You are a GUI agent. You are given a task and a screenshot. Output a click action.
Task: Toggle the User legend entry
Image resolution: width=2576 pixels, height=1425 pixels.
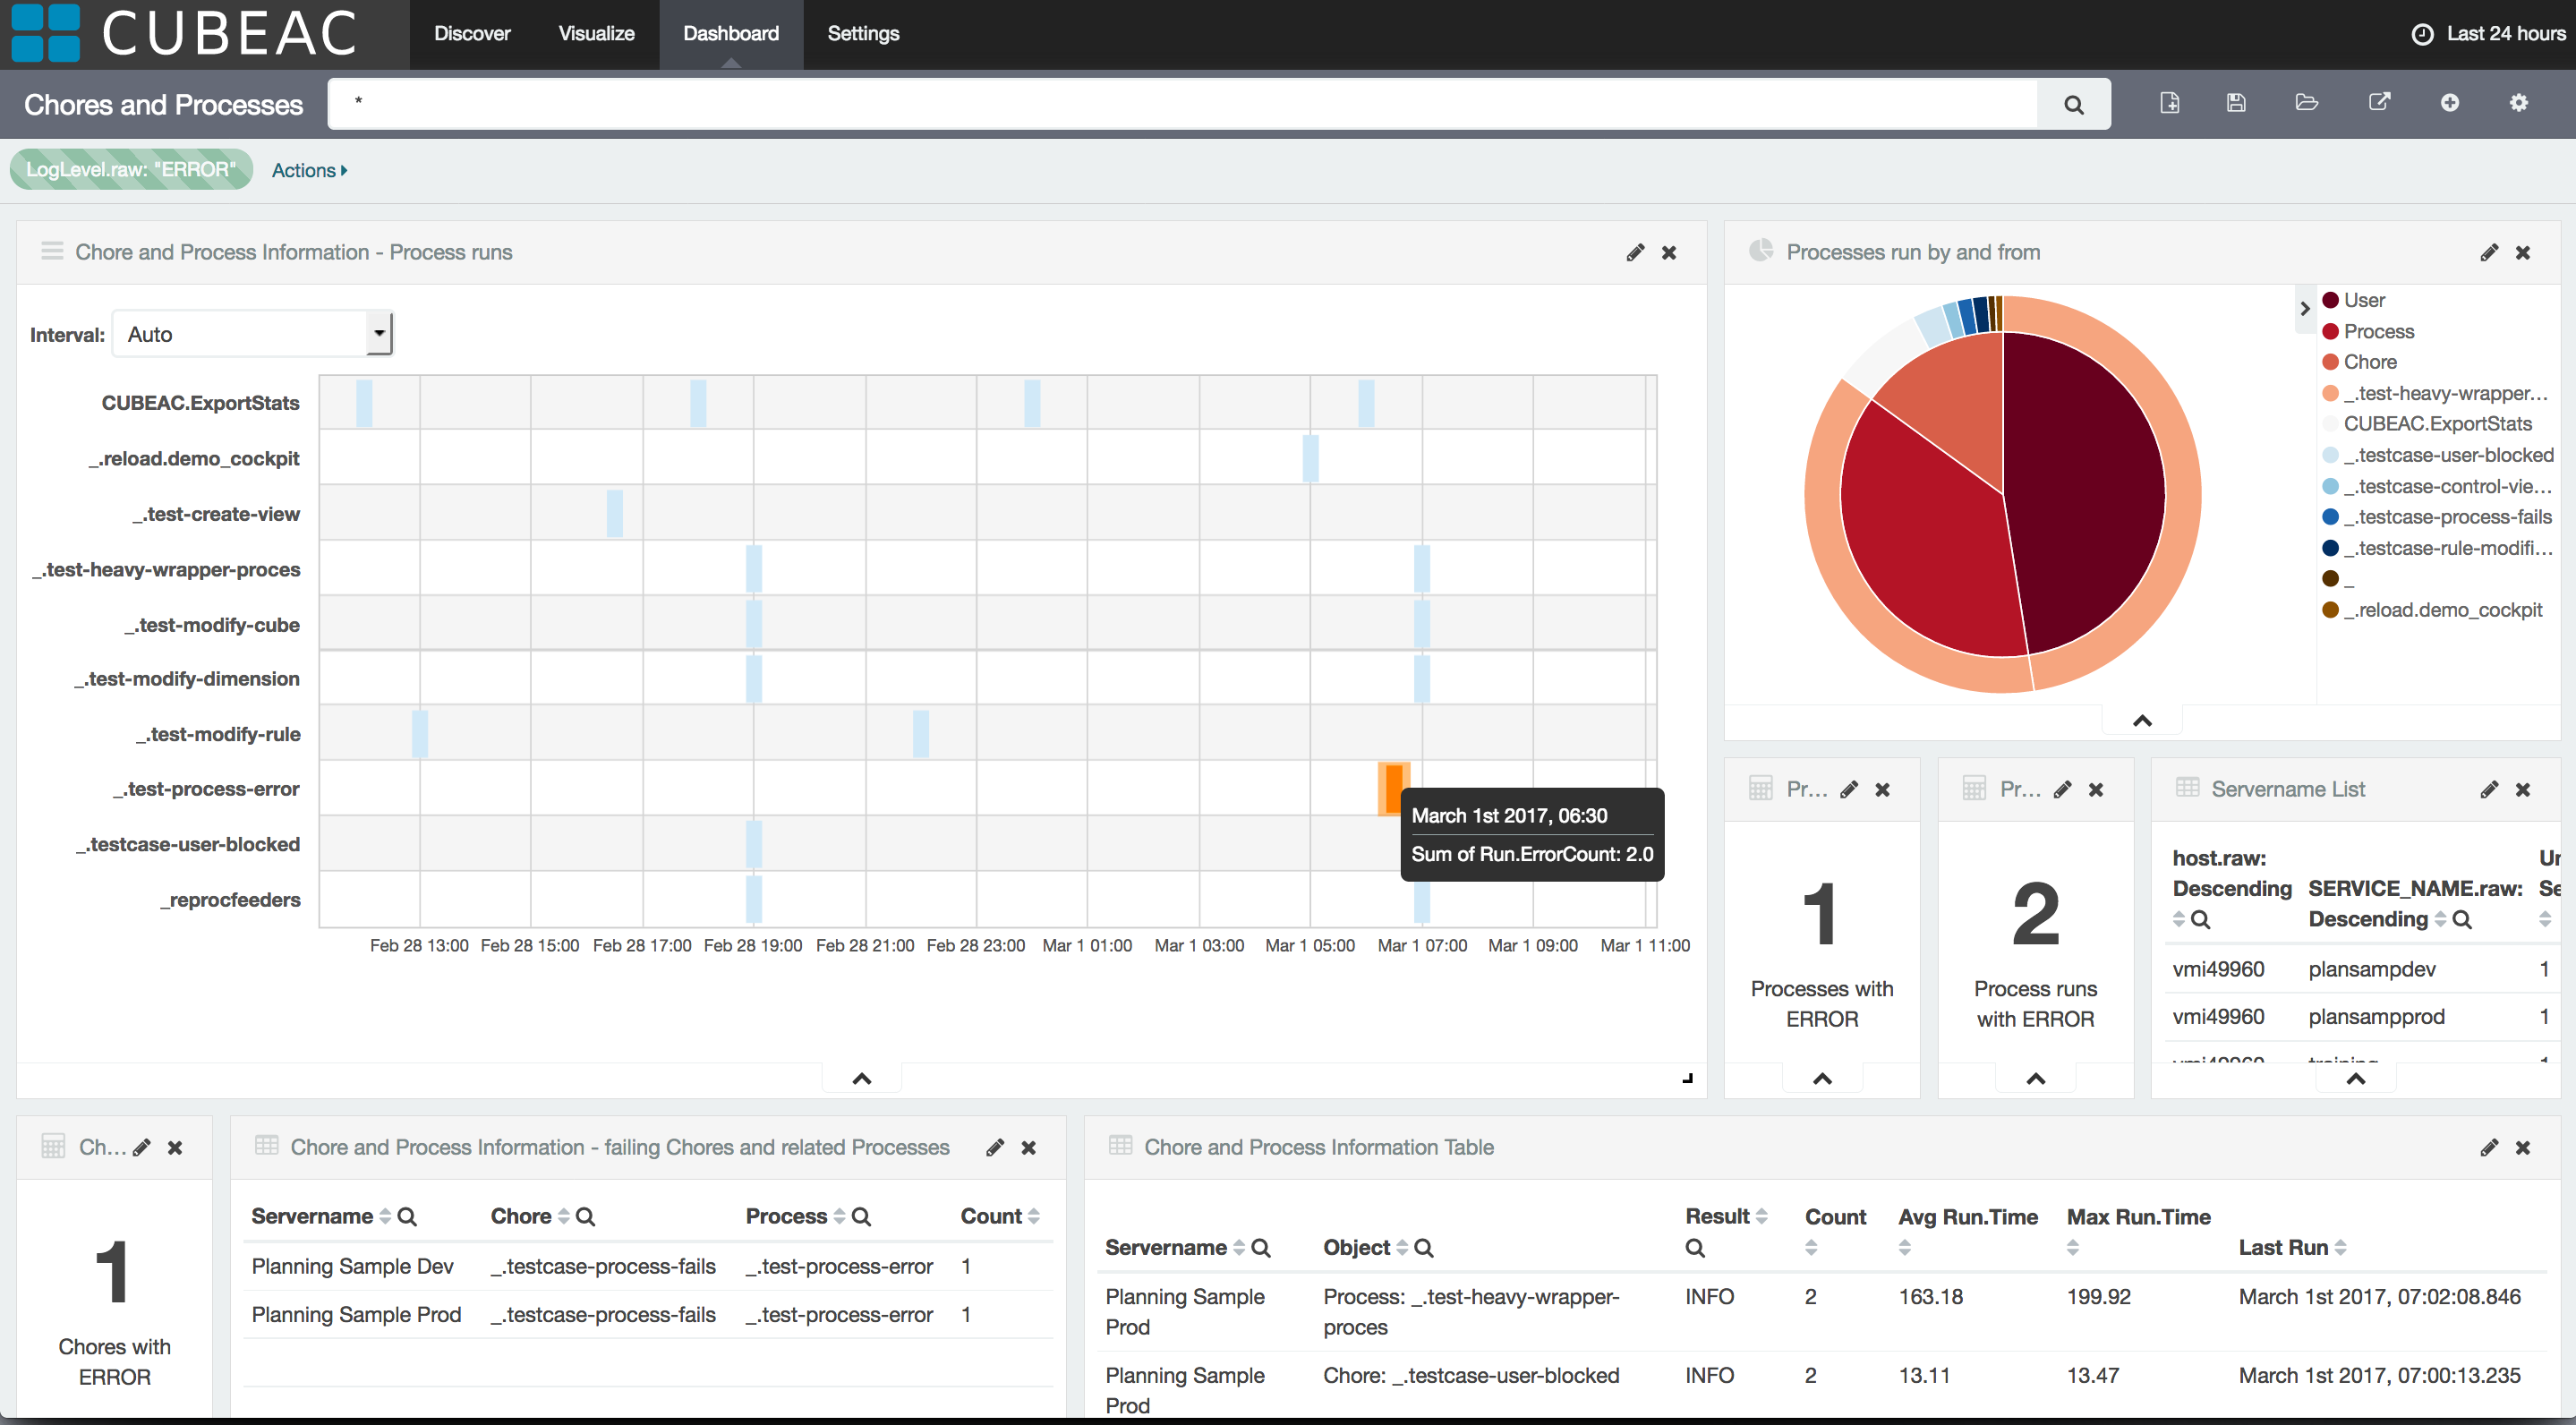click(x=2363, y=300)
